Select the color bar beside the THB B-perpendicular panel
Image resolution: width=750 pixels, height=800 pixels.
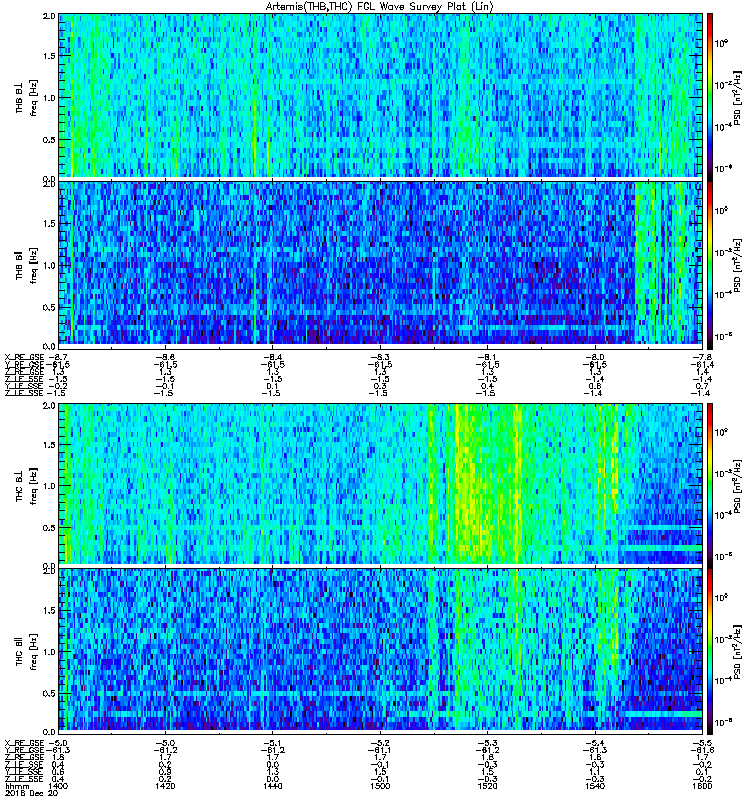click(x=710, y=96)
